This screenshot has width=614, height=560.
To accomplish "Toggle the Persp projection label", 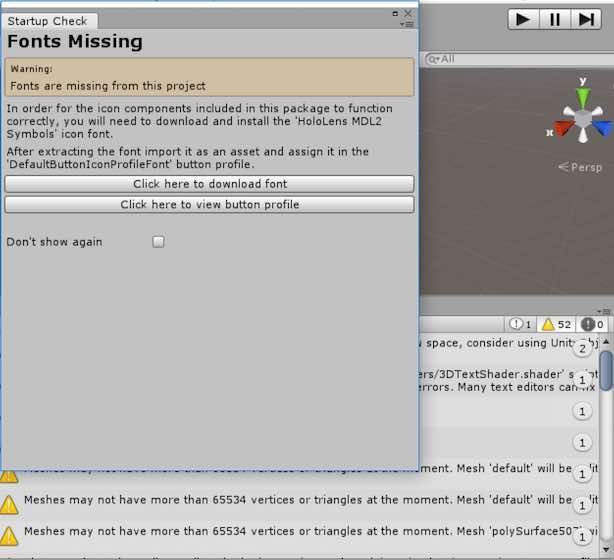I will coord(580,167).
